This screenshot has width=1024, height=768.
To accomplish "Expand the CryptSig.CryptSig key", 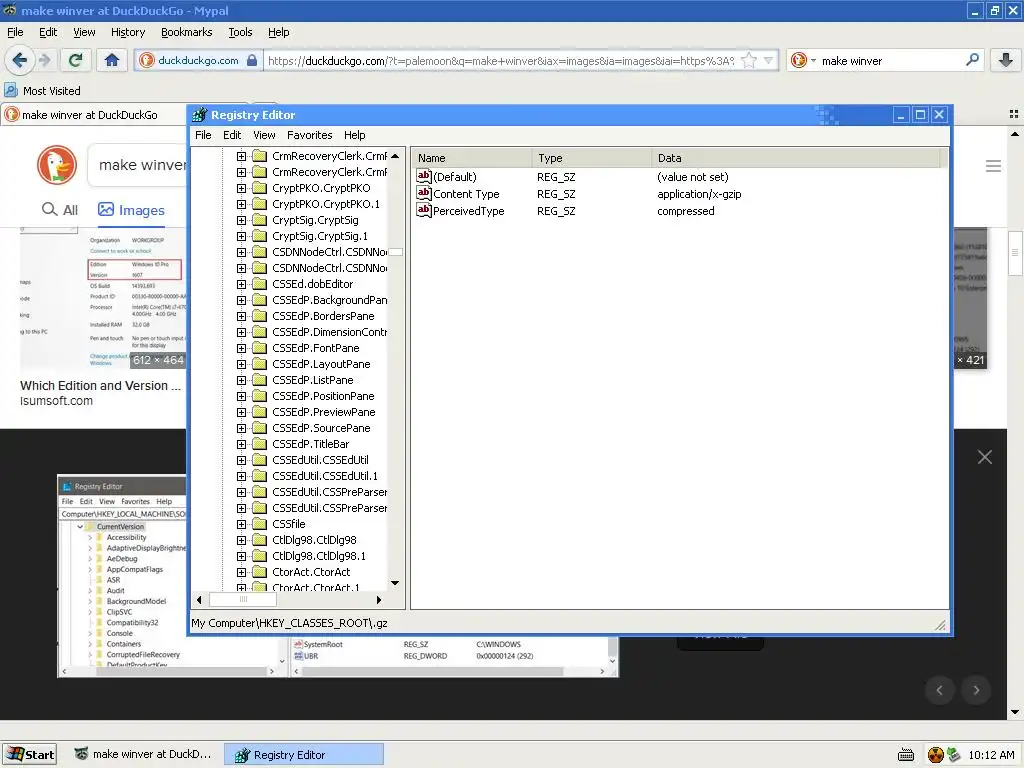I will (x=241, y=220).
